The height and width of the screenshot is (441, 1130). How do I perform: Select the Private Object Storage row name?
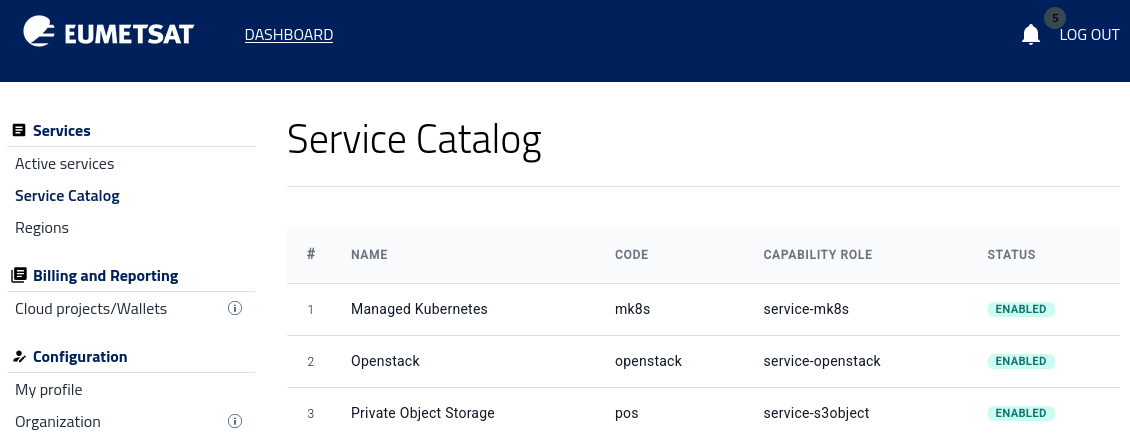[x=423, y=413]
